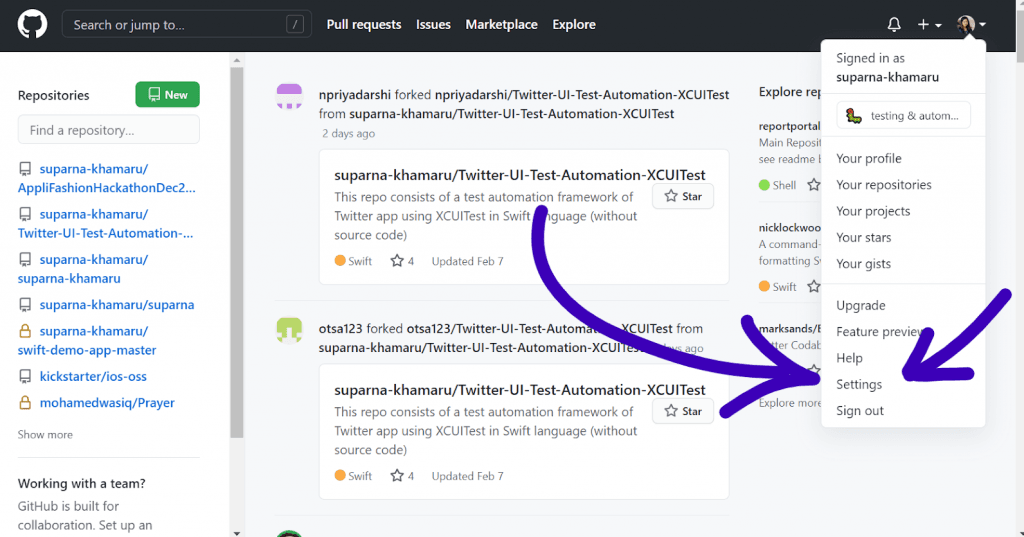Image resolution: width=1024 pixels, height=537 pixels.
Task: Edit the testing & autom... status
Action: (x=903, y=116)
